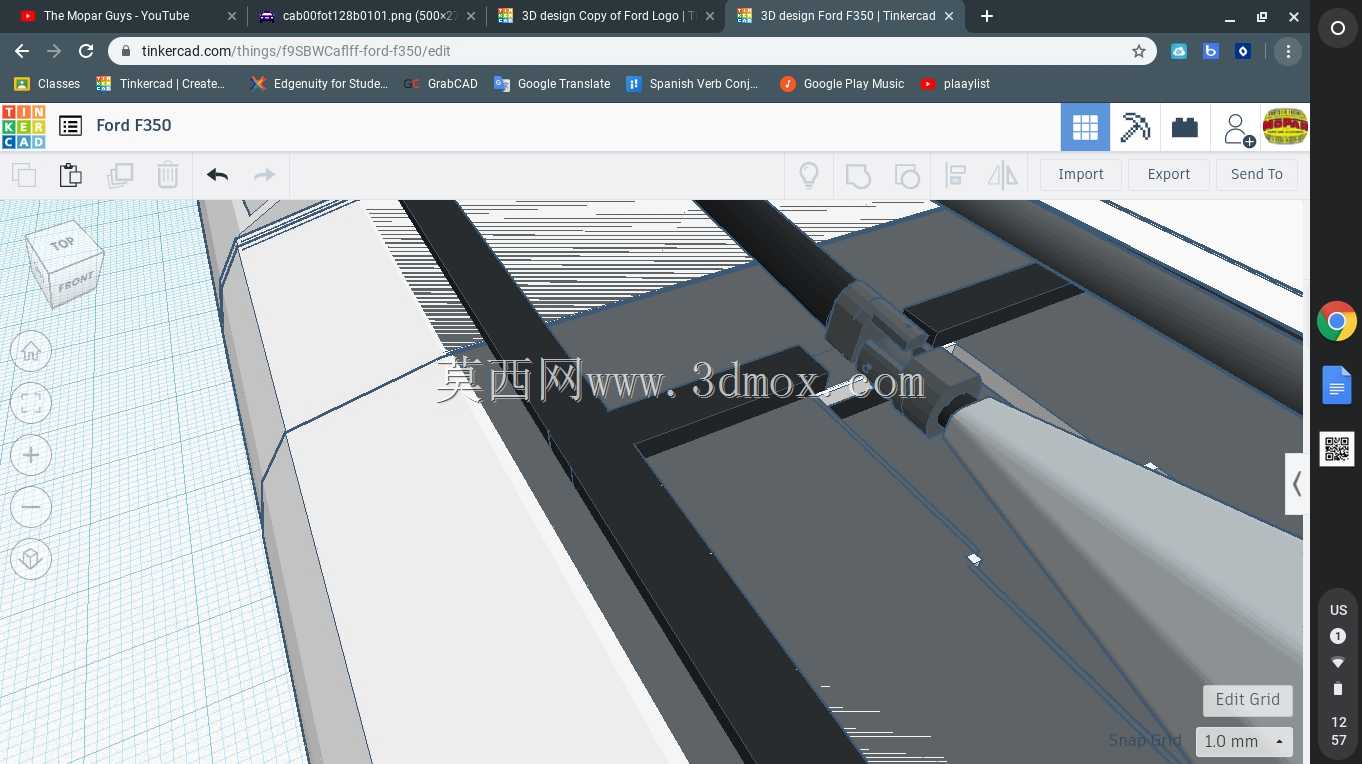Zoom in on the workplane
The width and height of the screenshot is (1362, 764).
31,456
